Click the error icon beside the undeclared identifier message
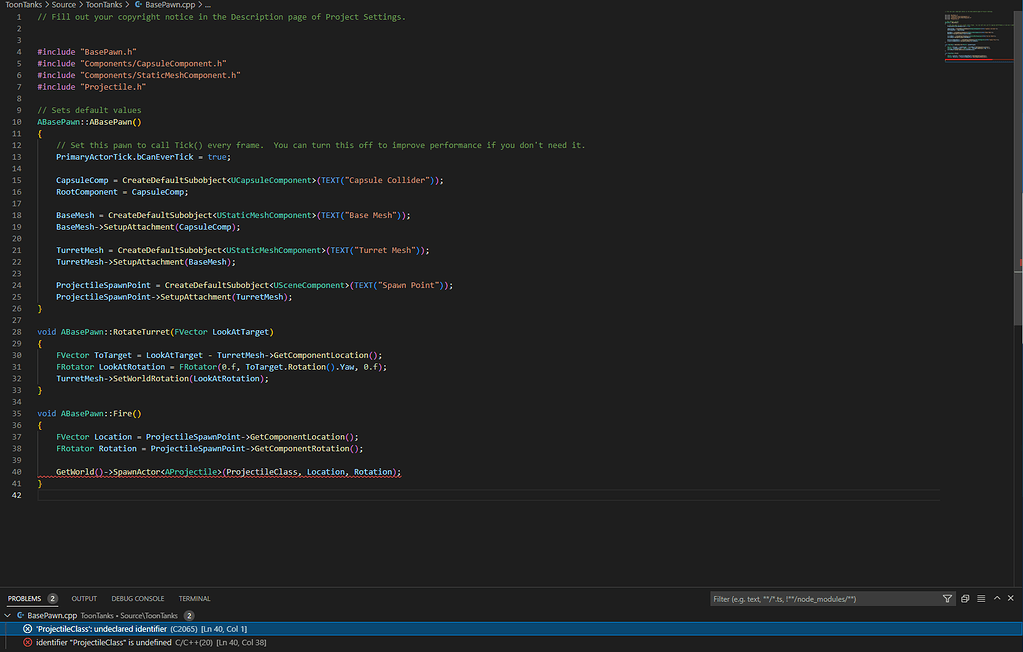This screenshot has width=1023, height=652. tap(28, 629)
